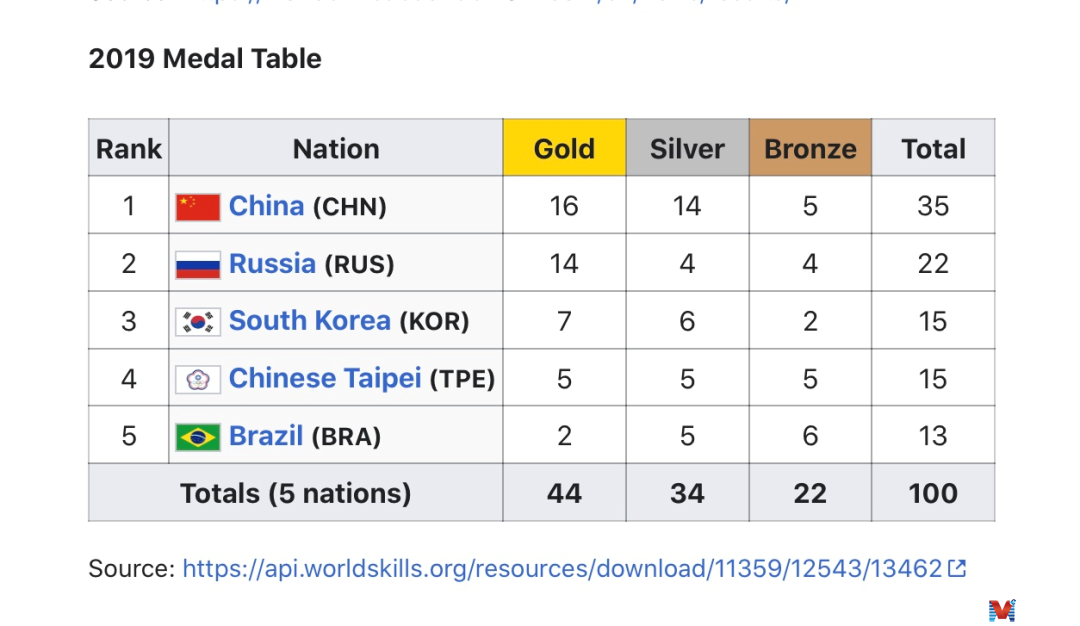The width and height of the screenshot is (1080, 626).
Task: Open the China country link
Action: point(266,206)
